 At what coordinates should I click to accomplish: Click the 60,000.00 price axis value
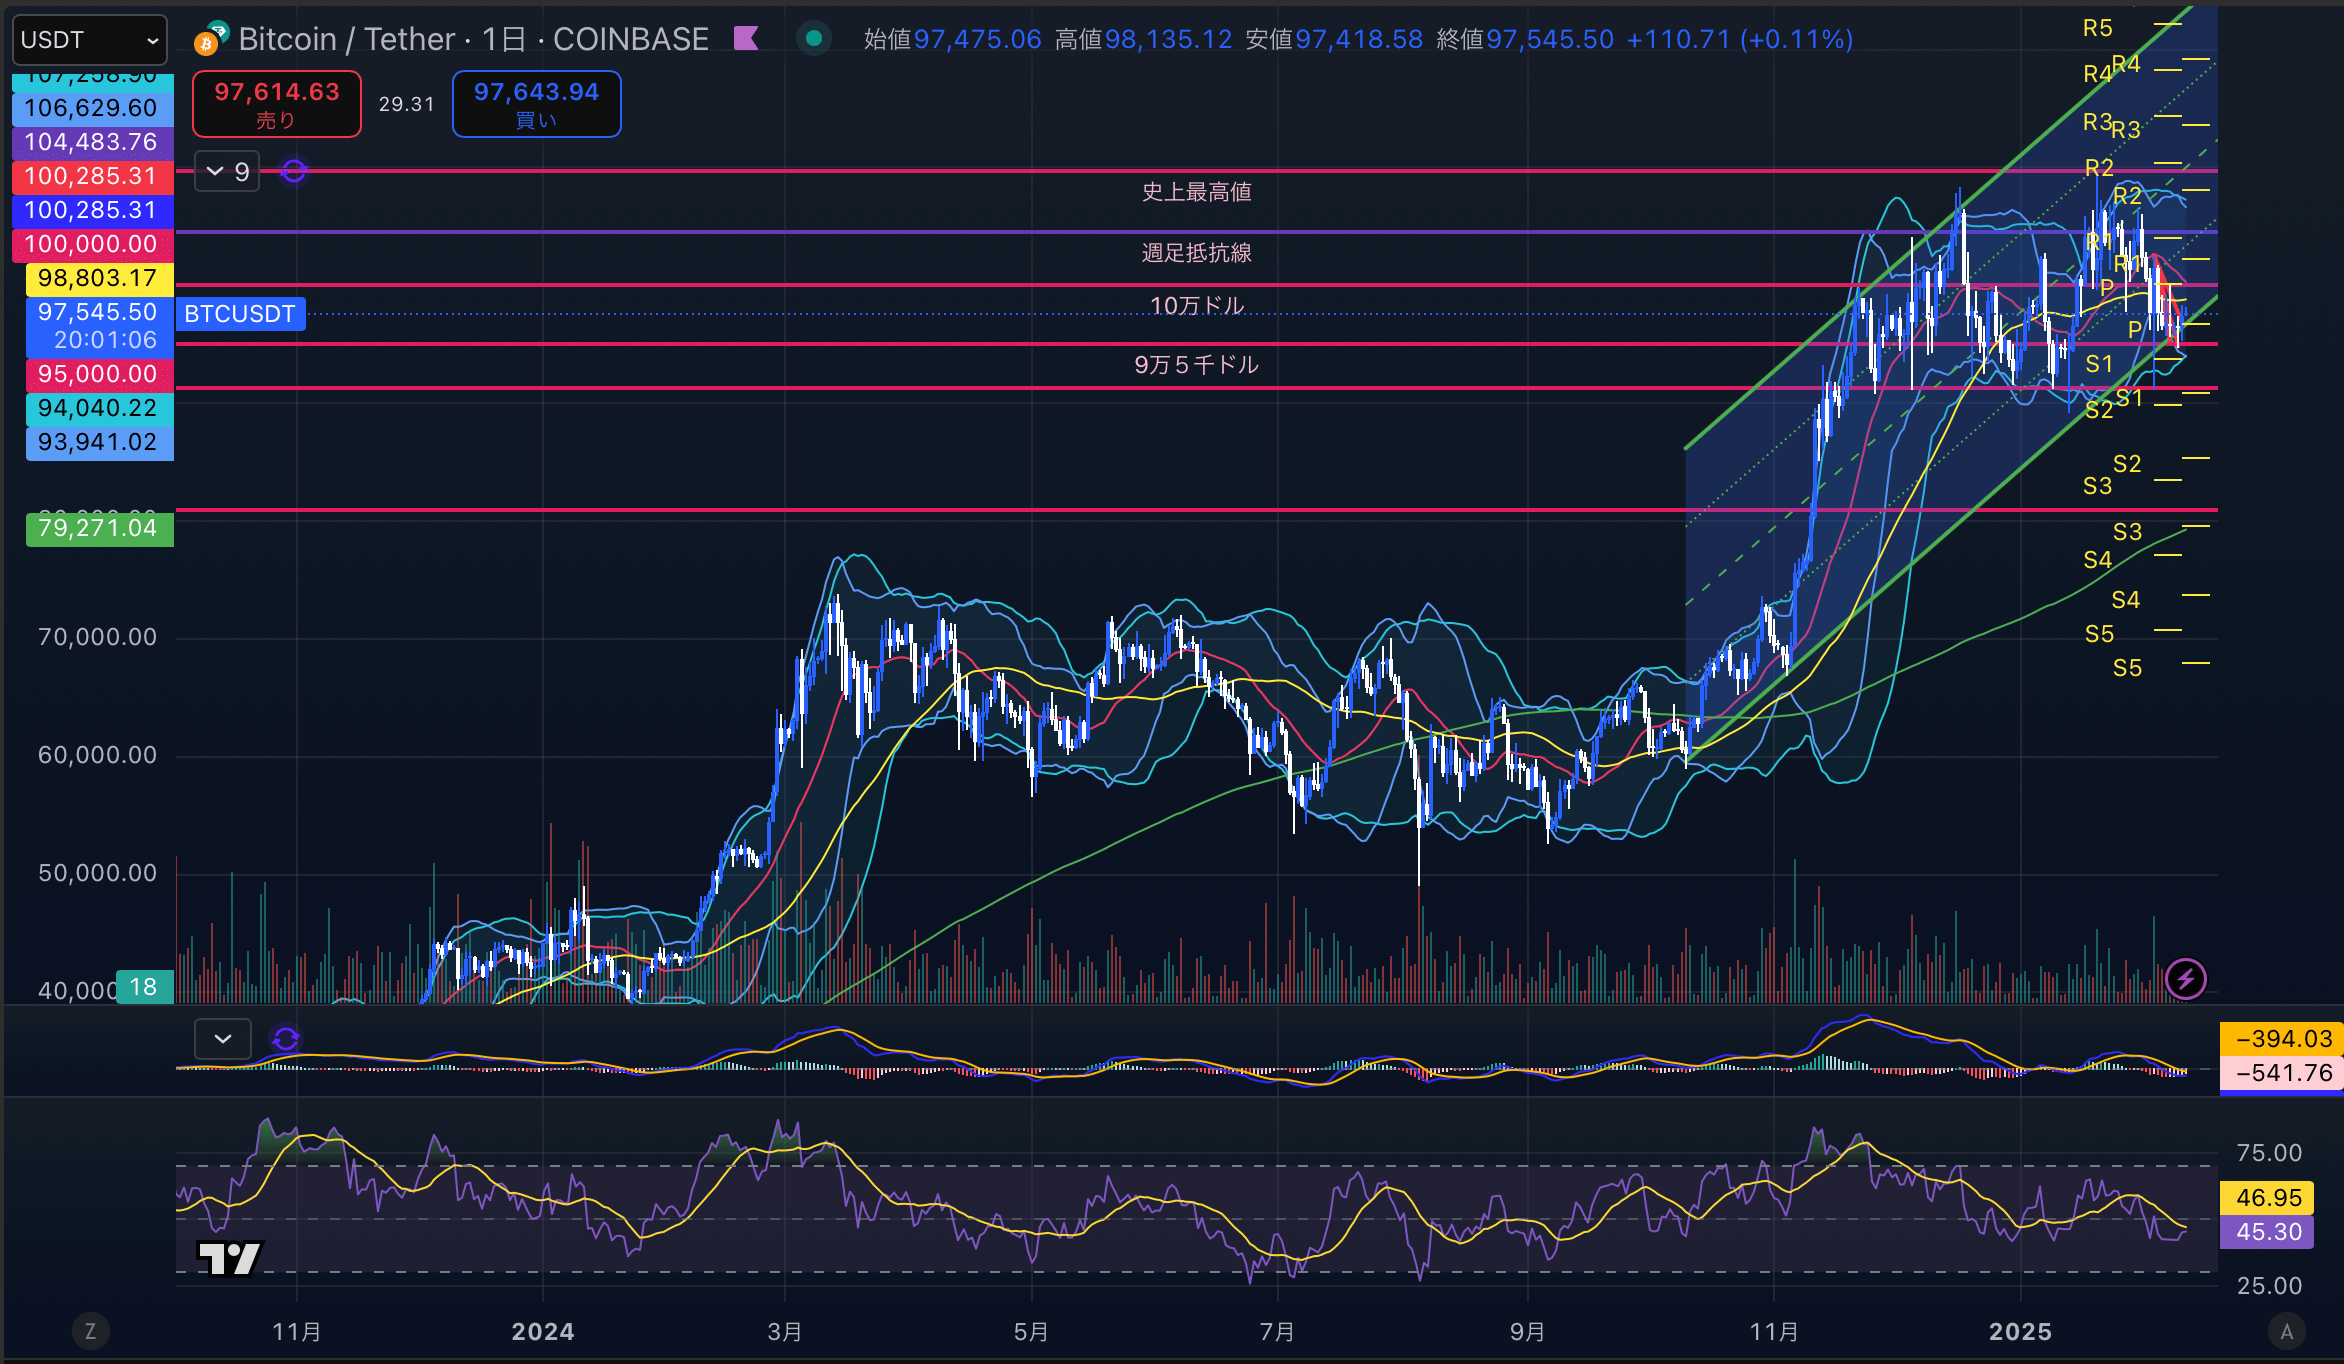tap(98, 755)
